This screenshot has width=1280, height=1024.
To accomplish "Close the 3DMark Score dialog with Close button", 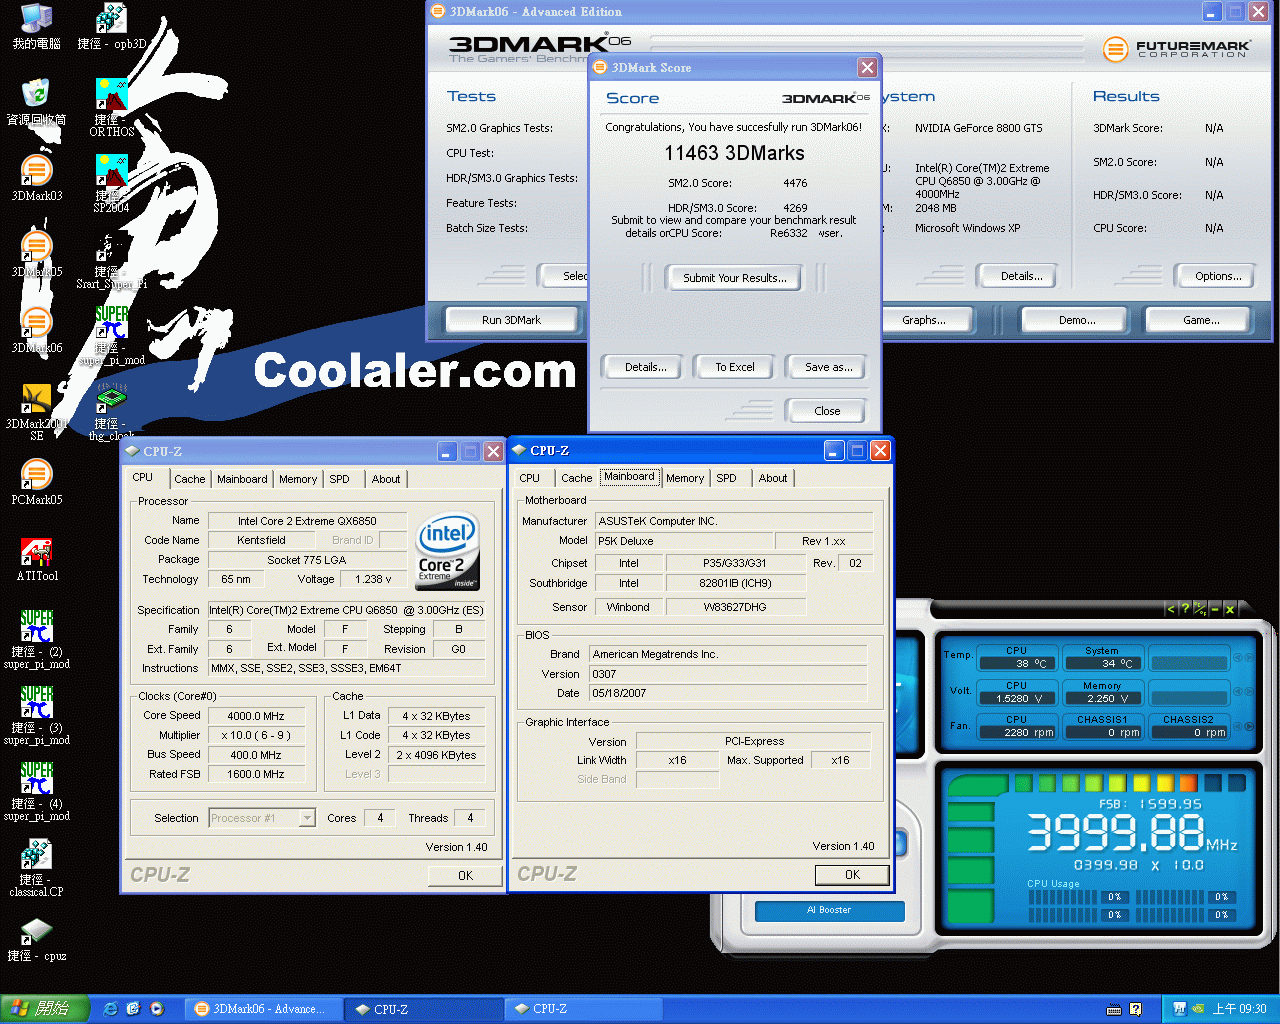I will (827, 411).
